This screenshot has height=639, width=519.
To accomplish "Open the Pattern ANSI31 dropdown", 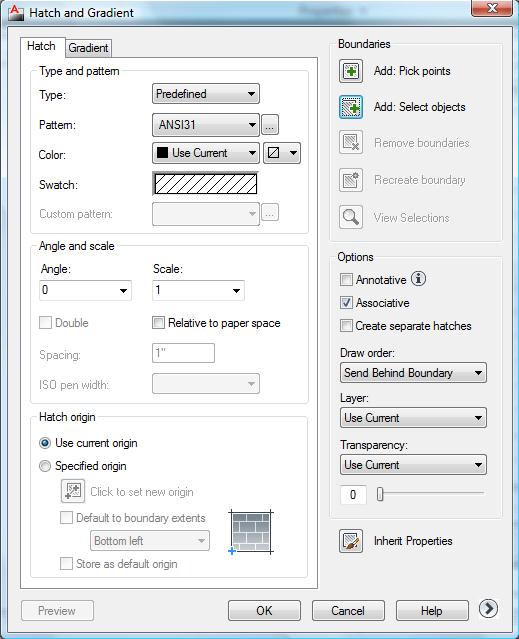I will (206, 125).
